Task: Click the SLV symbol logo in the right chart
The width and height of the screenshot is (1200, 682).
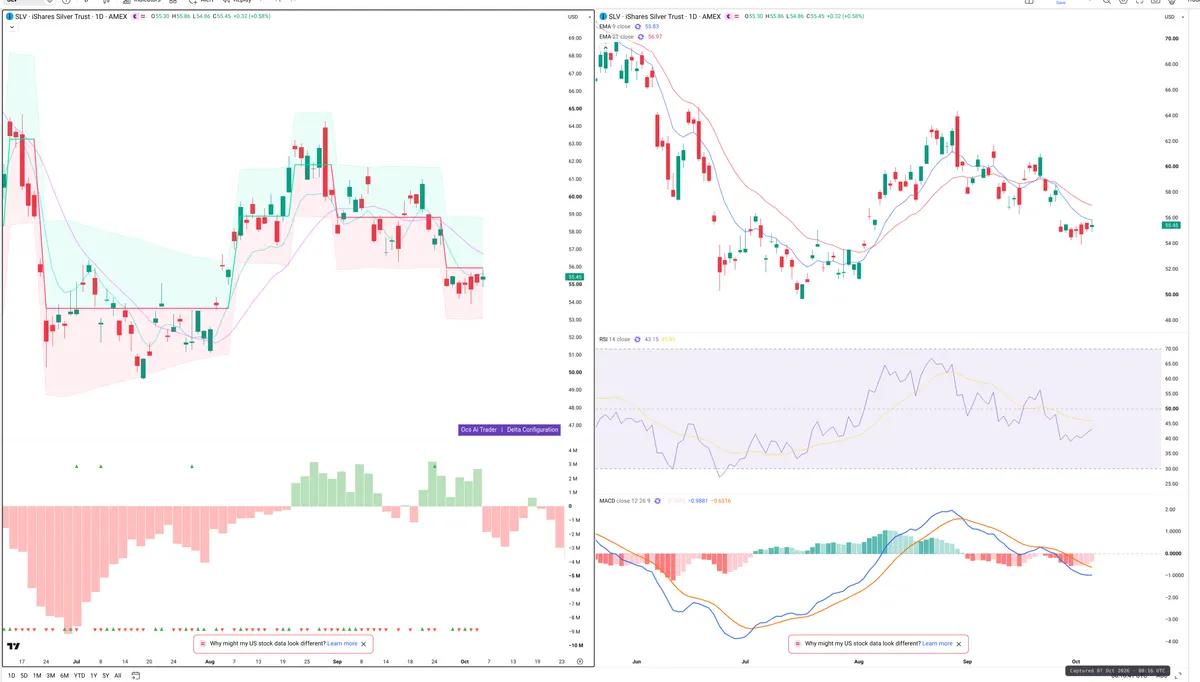Action: [x=603, y=16]
